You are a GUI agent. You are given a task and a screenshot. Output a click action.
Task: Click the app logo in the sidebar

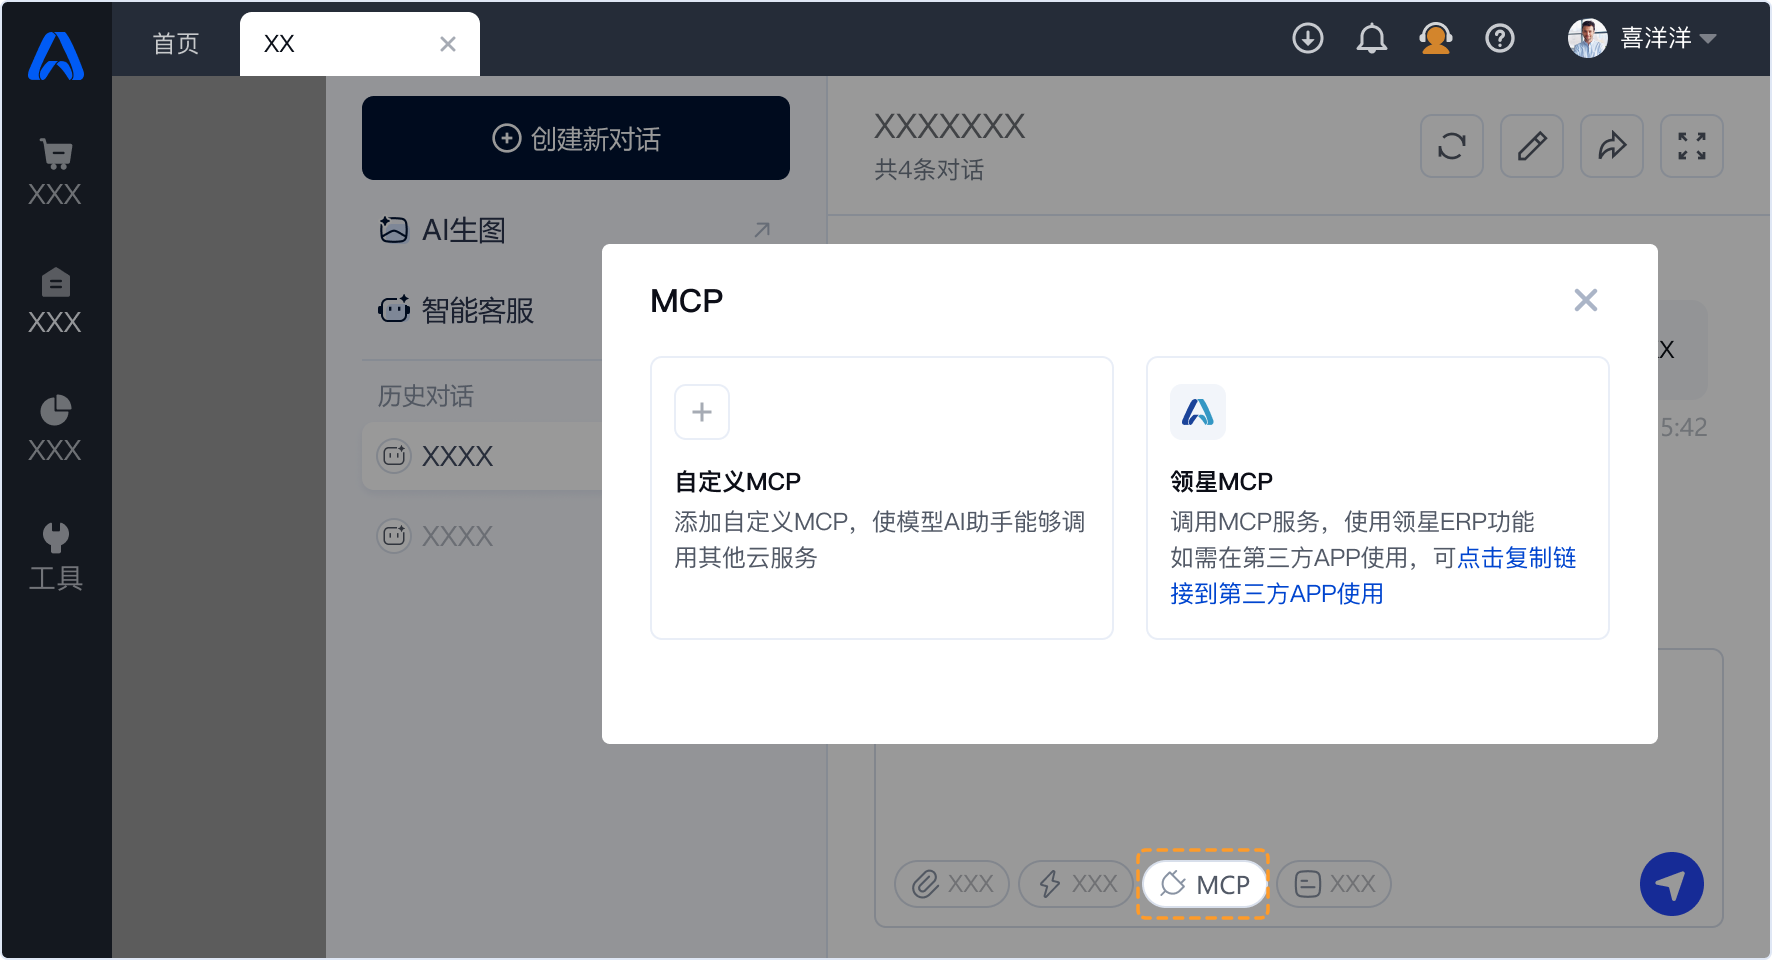coord(56,56)
